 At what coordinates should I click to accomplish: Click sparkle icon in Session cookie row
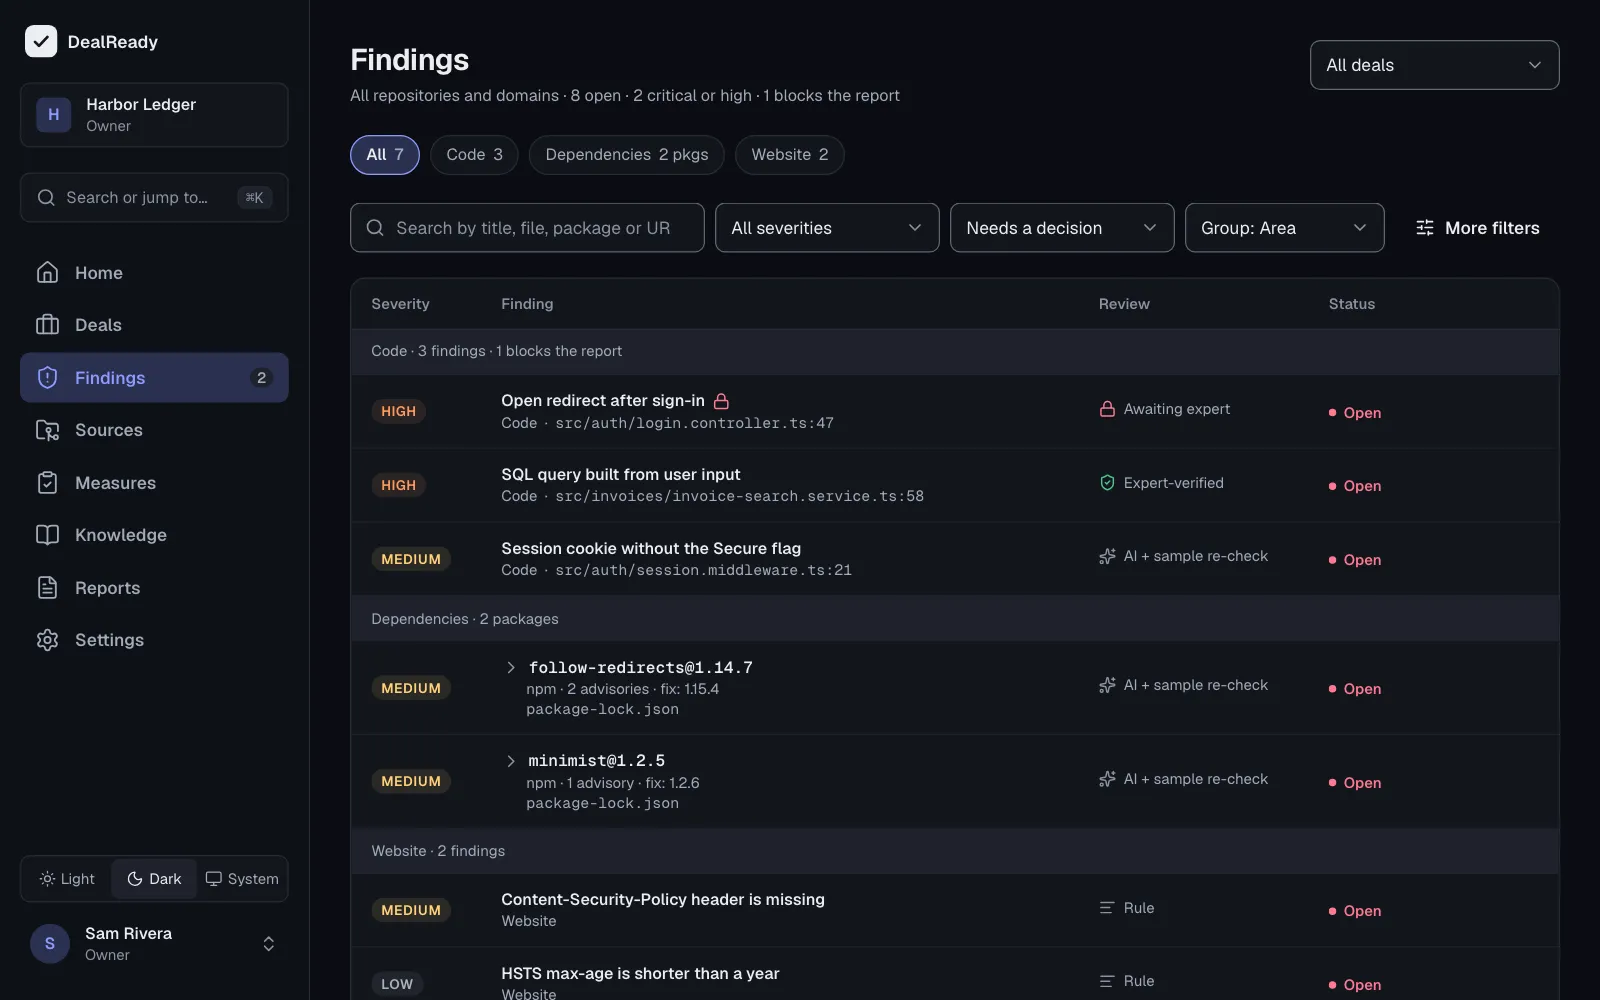(x=1107, y=556)
